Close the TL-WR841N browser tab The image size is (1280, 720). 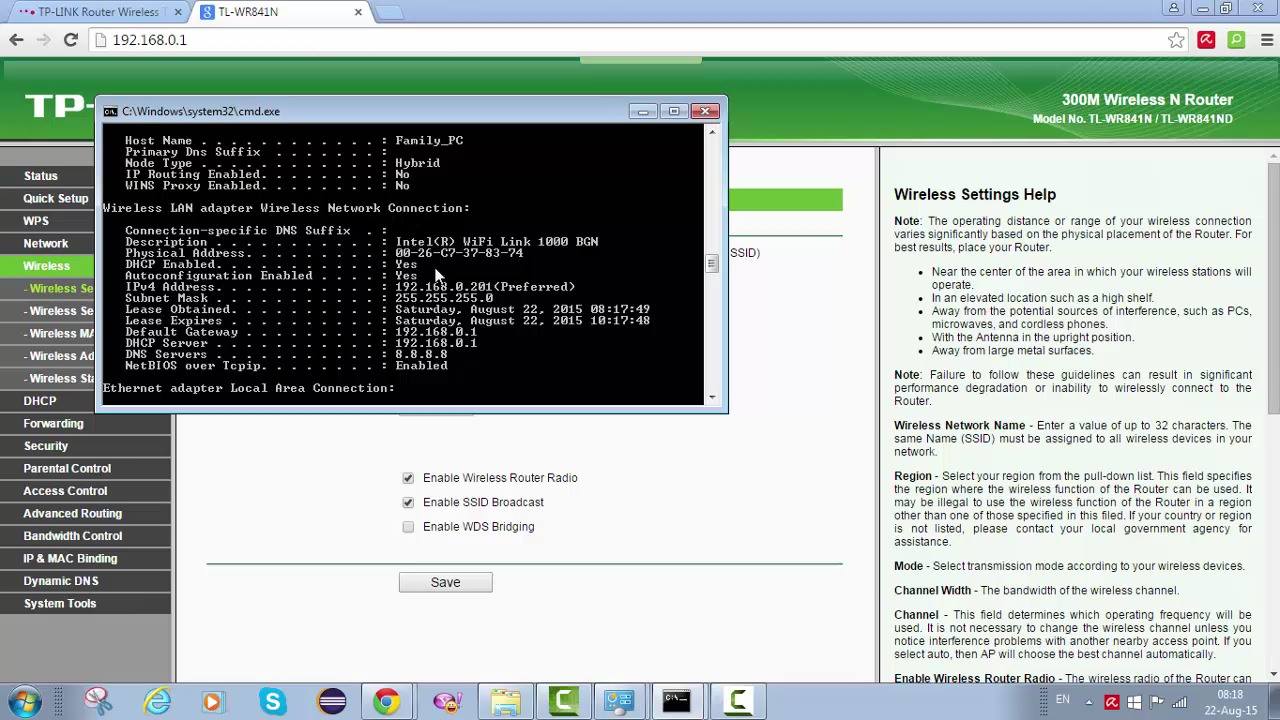point(358,12)
